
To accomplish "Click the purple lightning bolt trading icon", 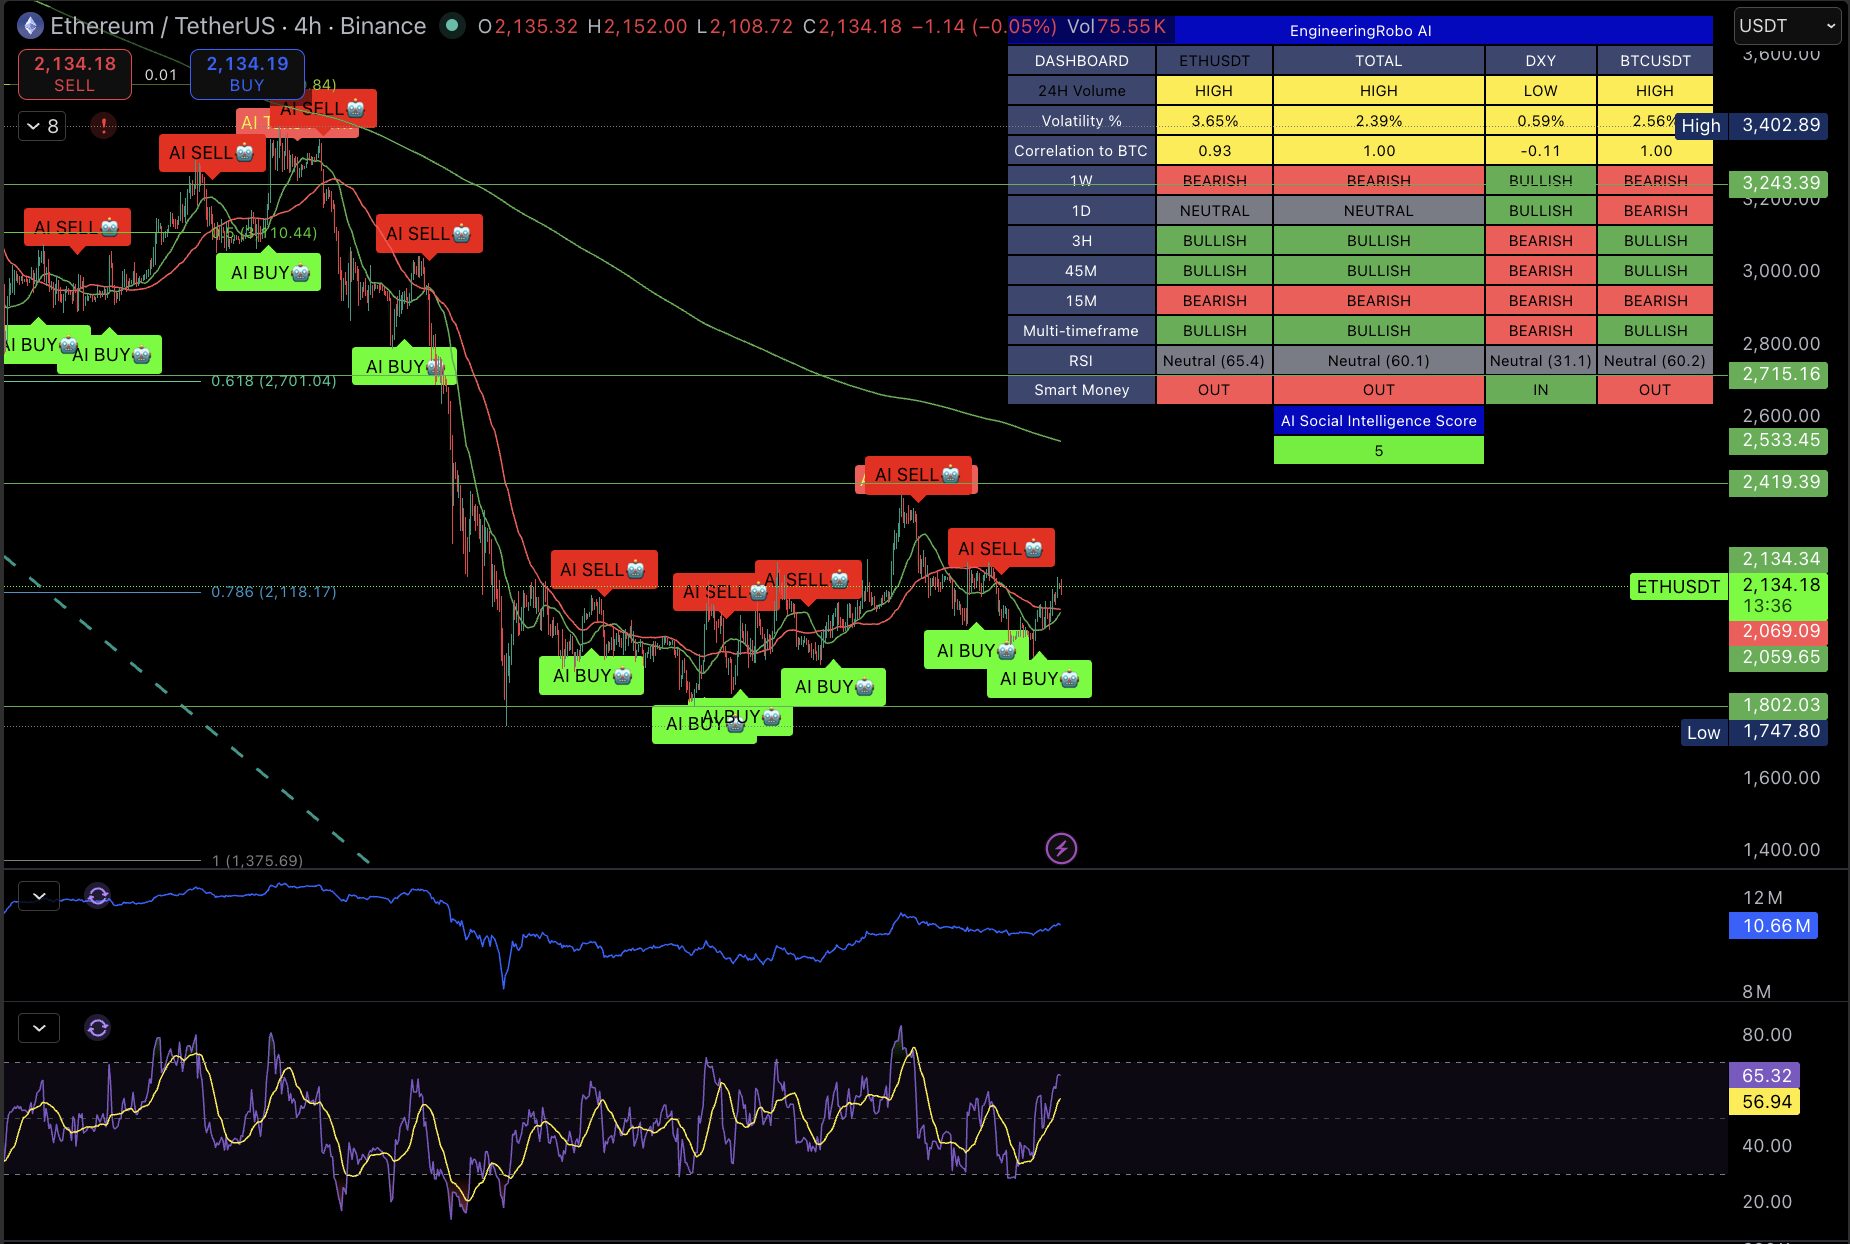I will click(x=1062, y=849).
